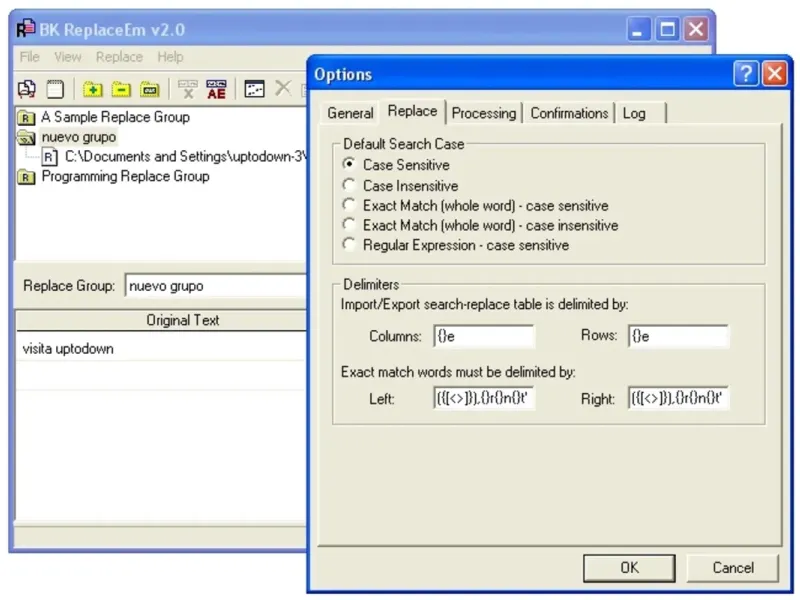Screen dimensions: 800x600
Task: Select the visita uptodown table row
Action: [161, 348]
